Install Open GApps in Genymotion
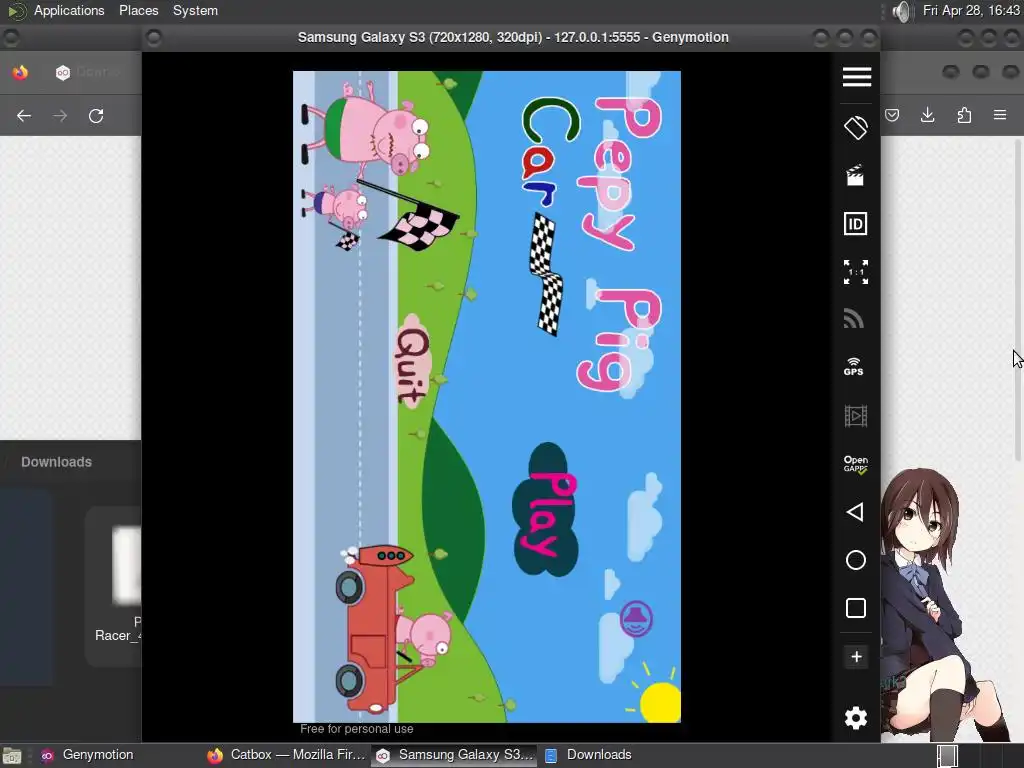 click(856, 464)
